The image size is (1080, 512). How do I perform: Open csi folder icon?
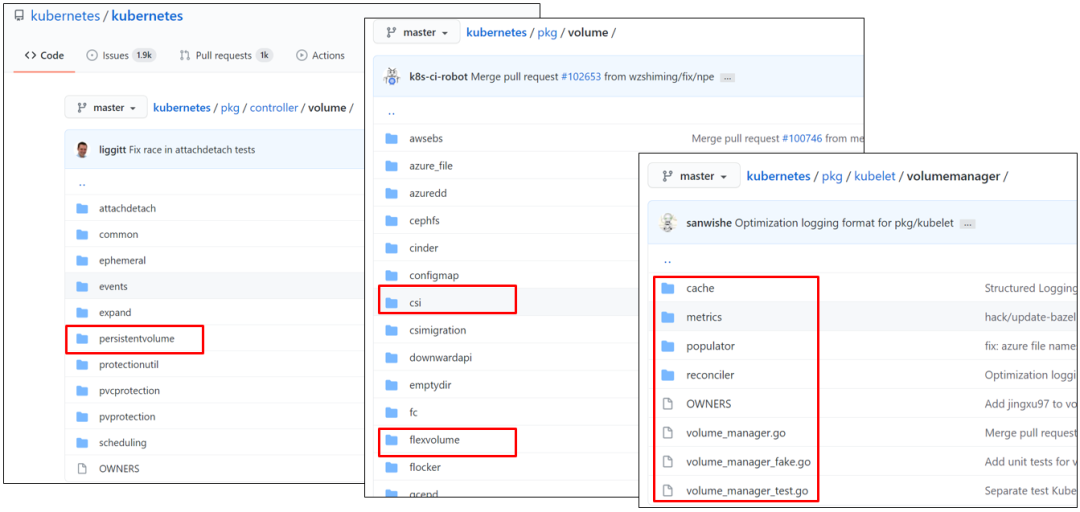pyautogui.click(x=392, y=303)
